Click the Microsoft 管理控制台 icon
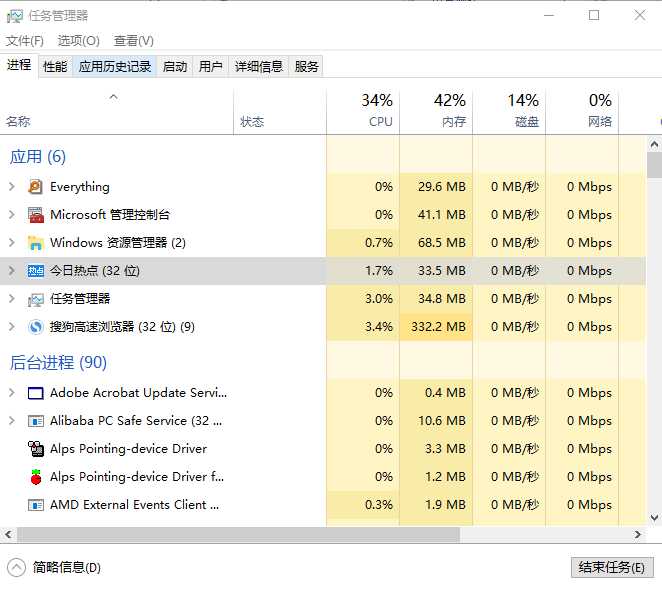Screen dimensions: 662x592 pyautogui.click(x=35, y=215)
